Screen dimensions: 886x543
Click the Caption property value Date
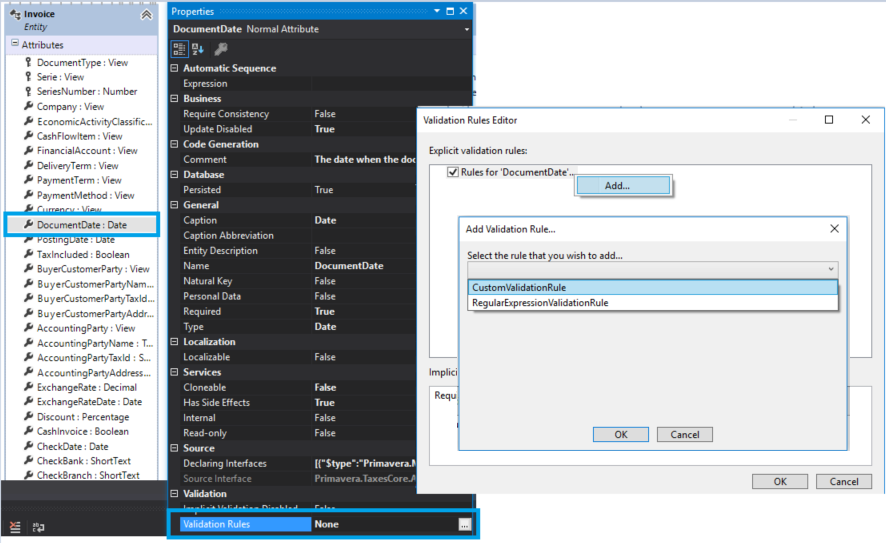(325, 220)
